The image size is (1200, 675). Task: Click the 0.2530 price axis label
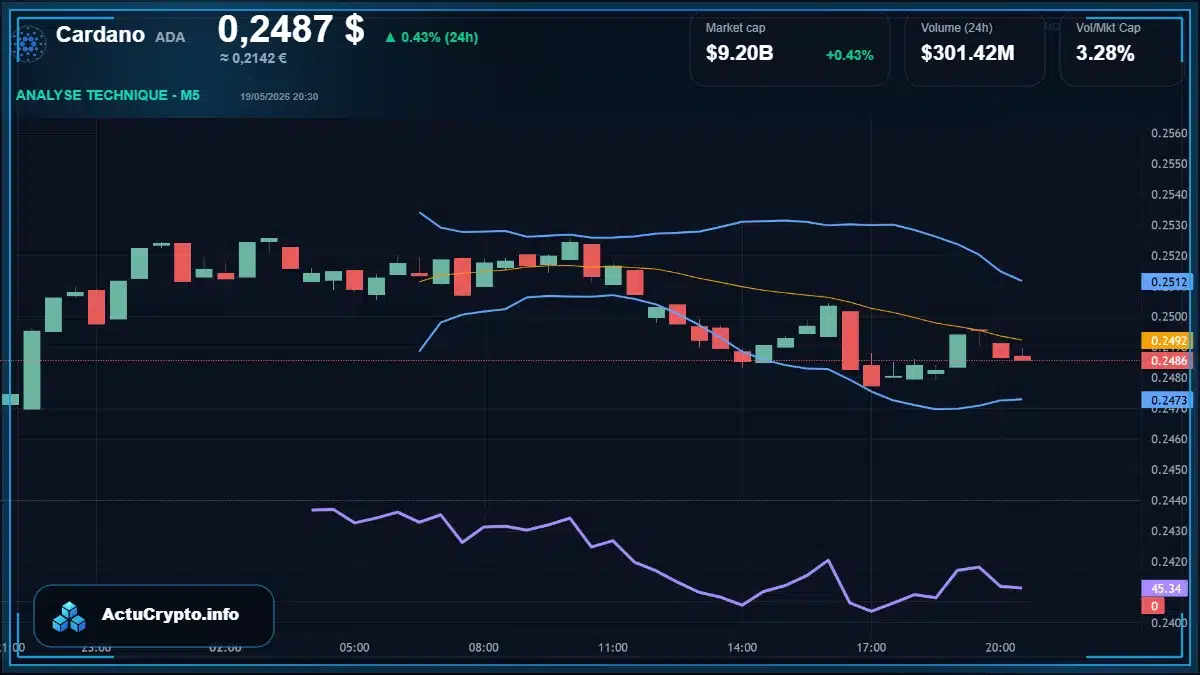point(1168,225)
